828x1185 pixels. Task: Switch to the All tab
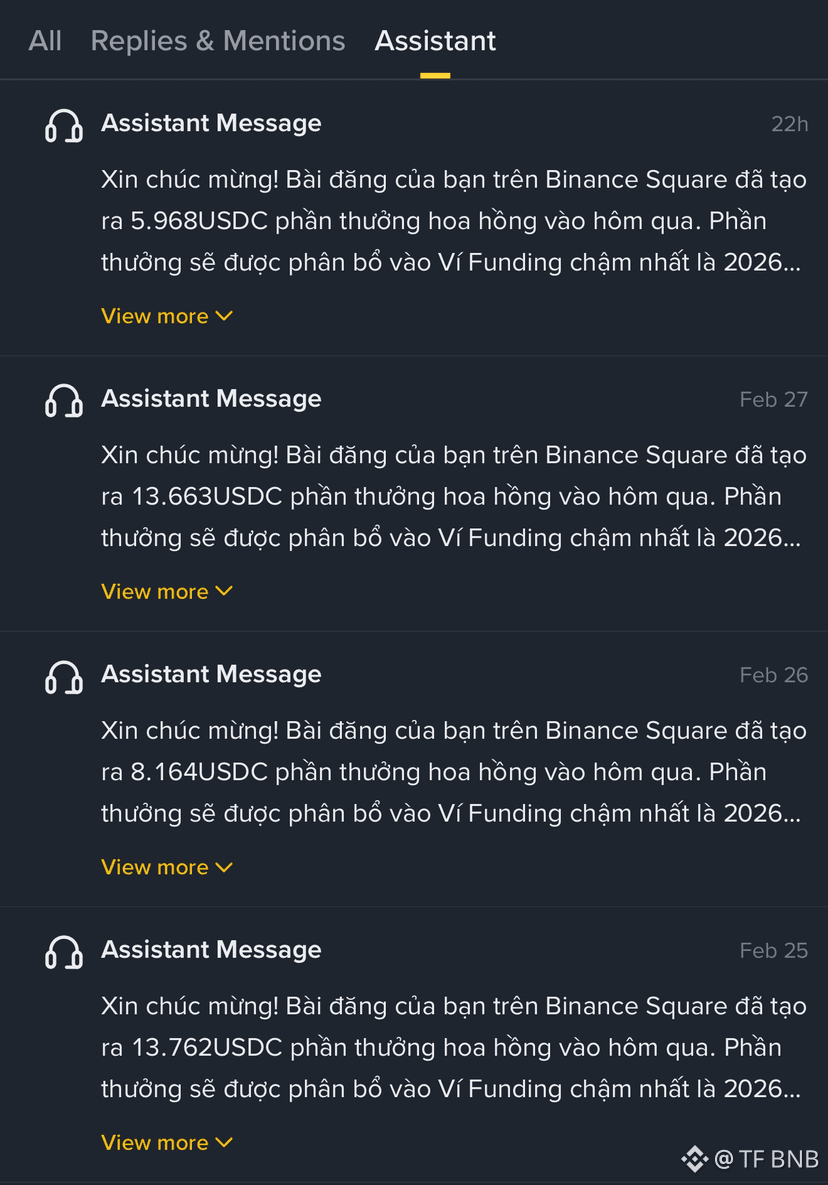pos(45,41)
